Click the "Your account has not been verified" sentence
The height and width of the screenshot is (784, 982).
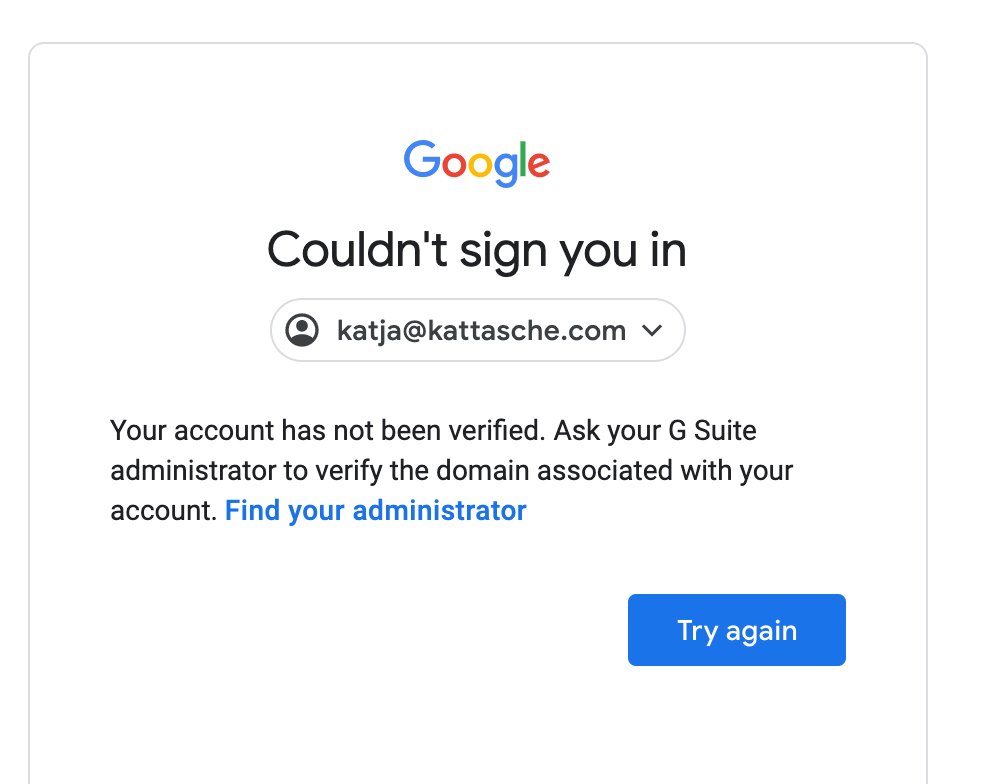tap(327, 431)
